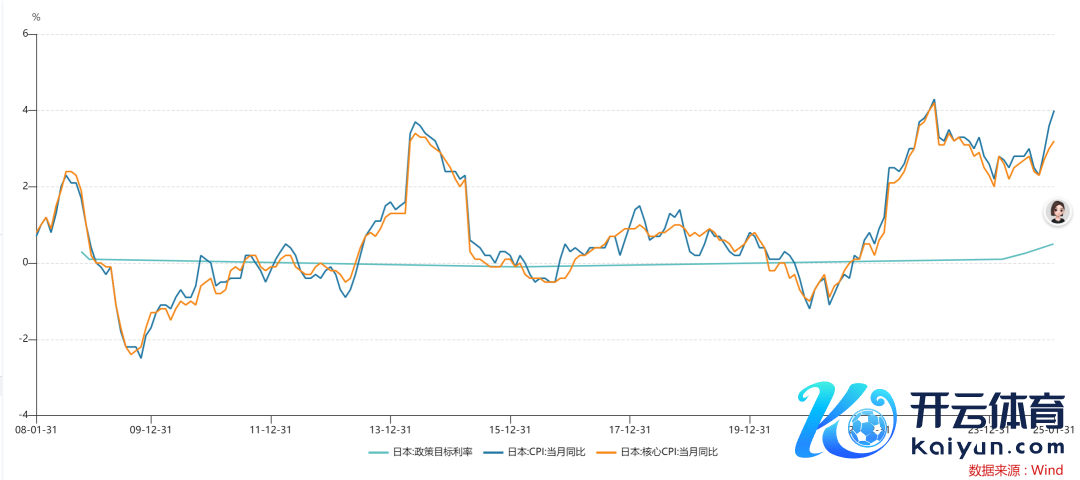This screenshot has height=480, width=1080.
Task: Click the 13-12-31 date on the x-axis
Action: 390,429
